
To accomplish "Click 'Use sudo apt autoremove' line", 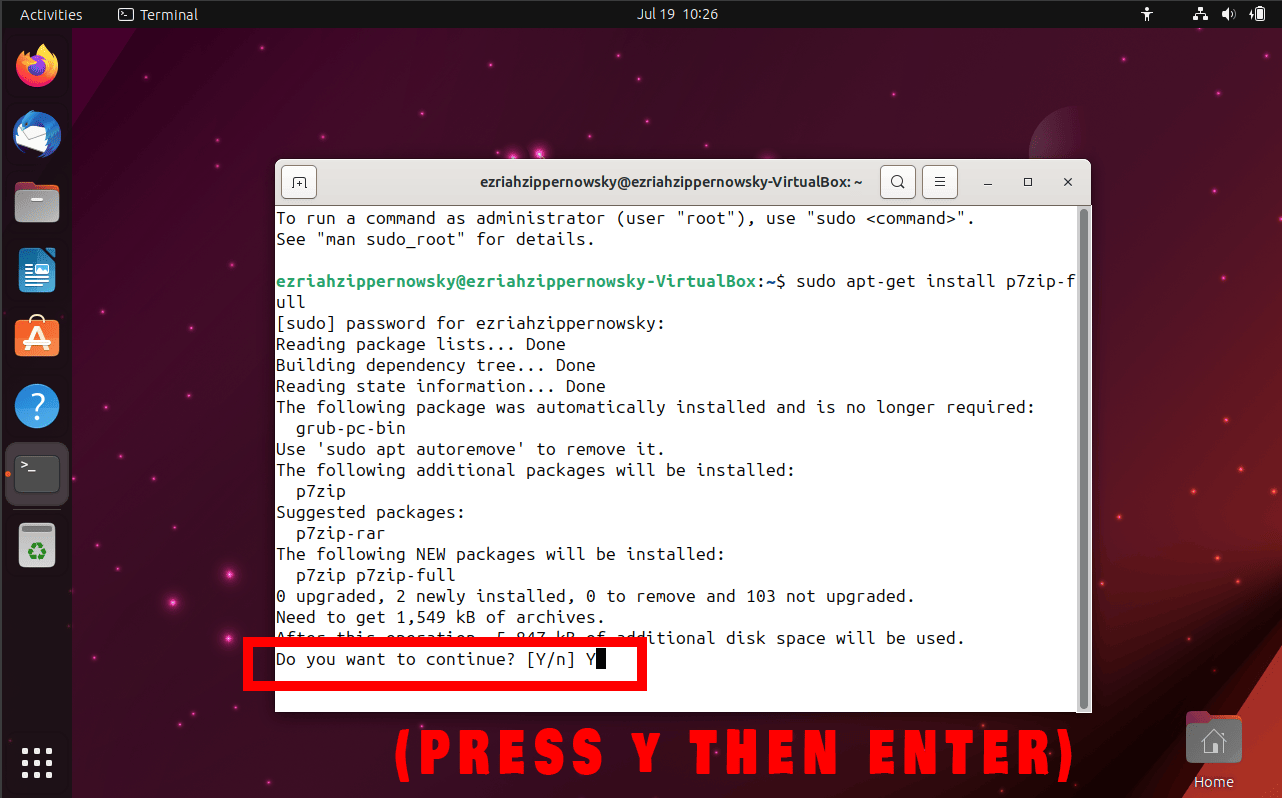I will [470, 449].
